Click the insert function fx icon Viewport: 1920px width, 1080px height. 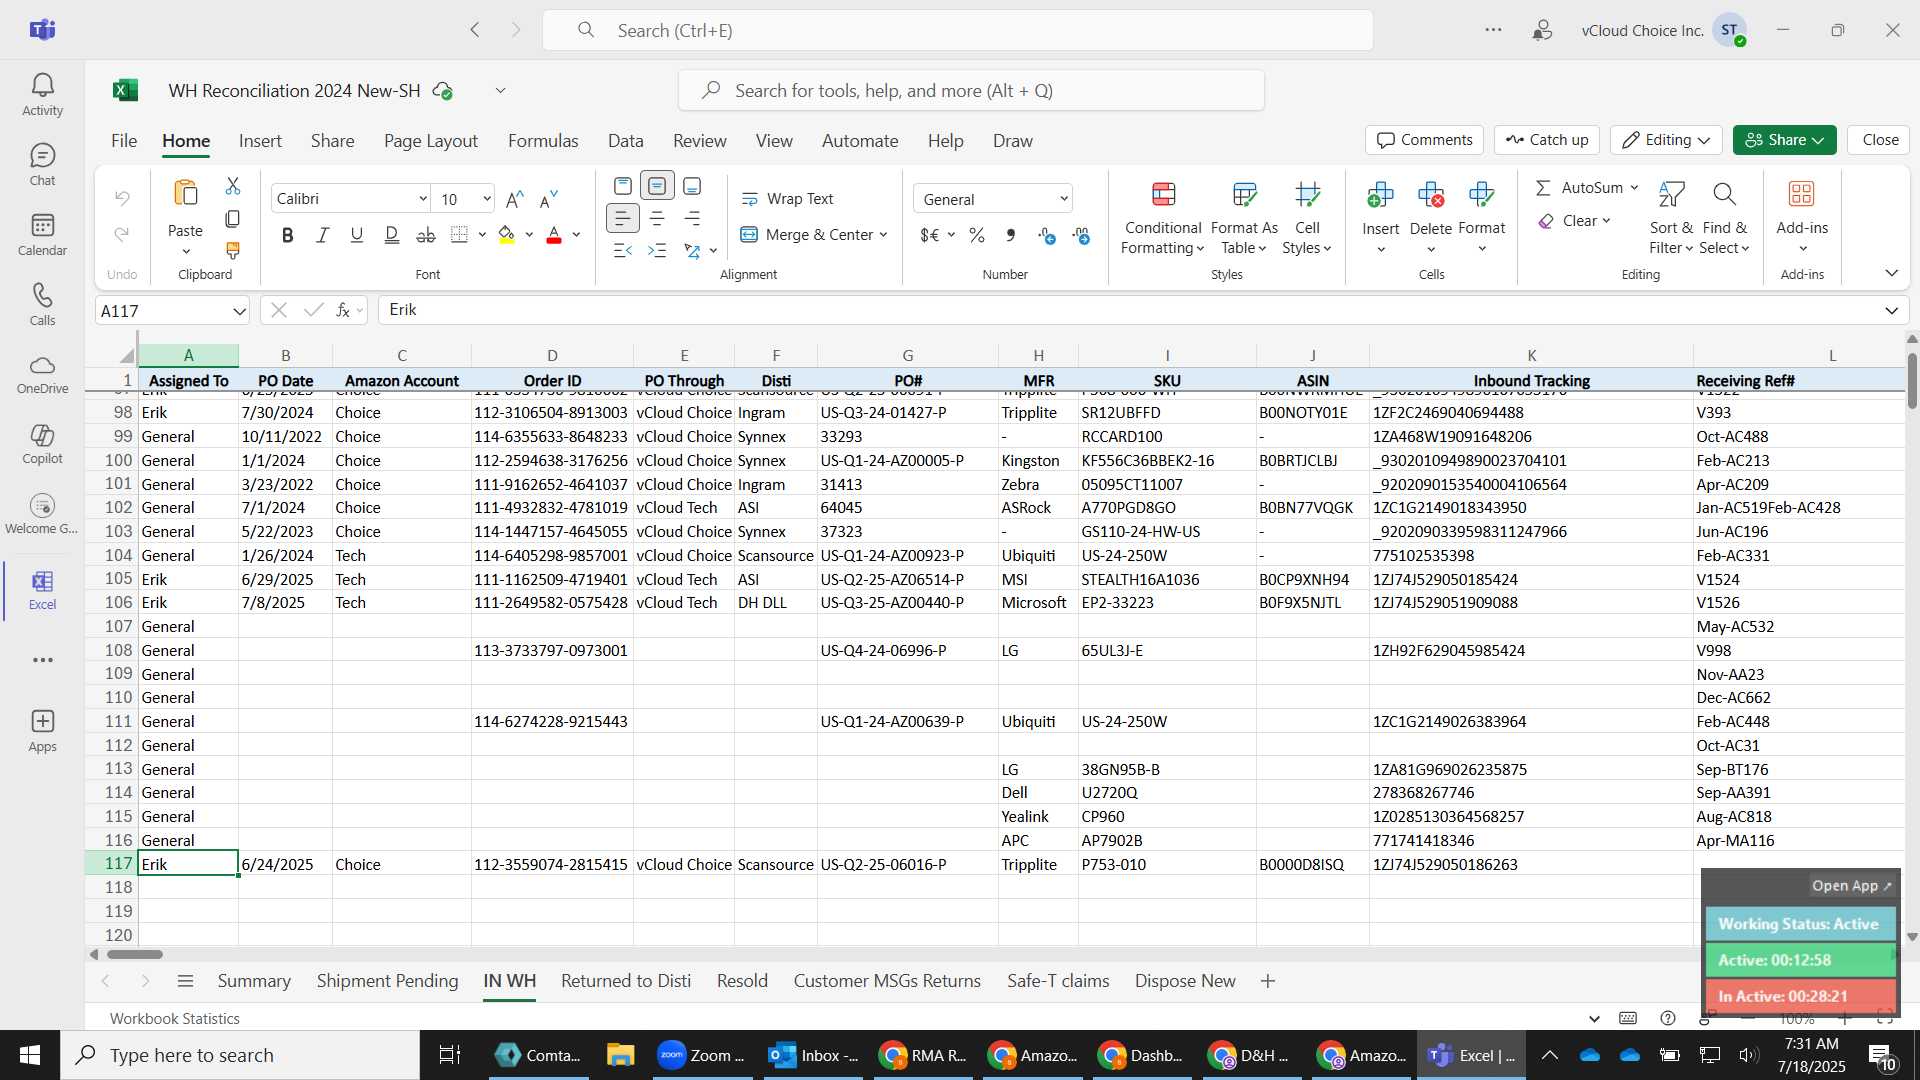click(x=342, y=311)
